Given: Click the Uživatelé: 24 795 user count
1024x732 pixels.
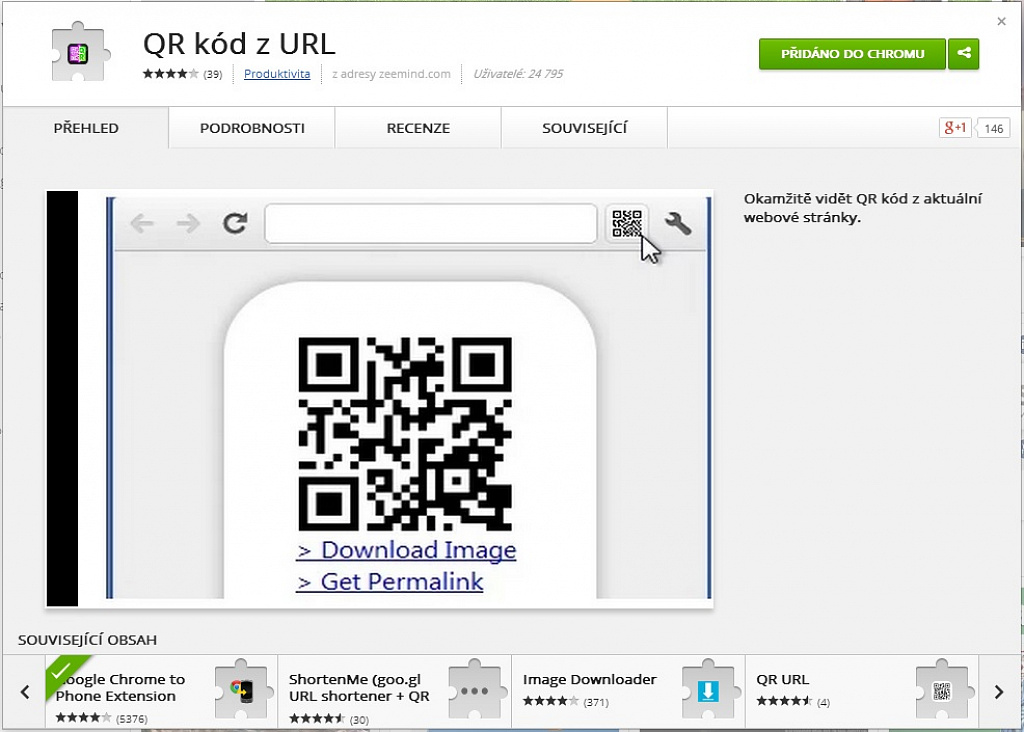Looking at the screenshot, I should coord(518,74).
